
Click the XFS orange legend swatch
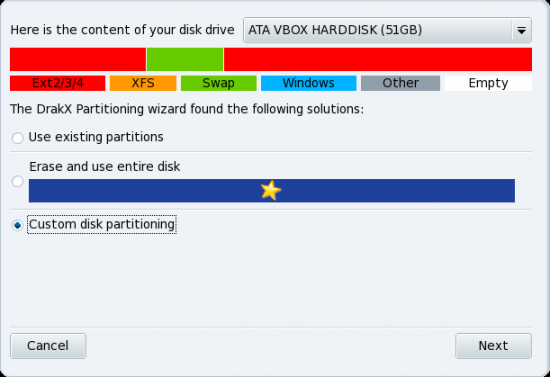coord(143,83)
